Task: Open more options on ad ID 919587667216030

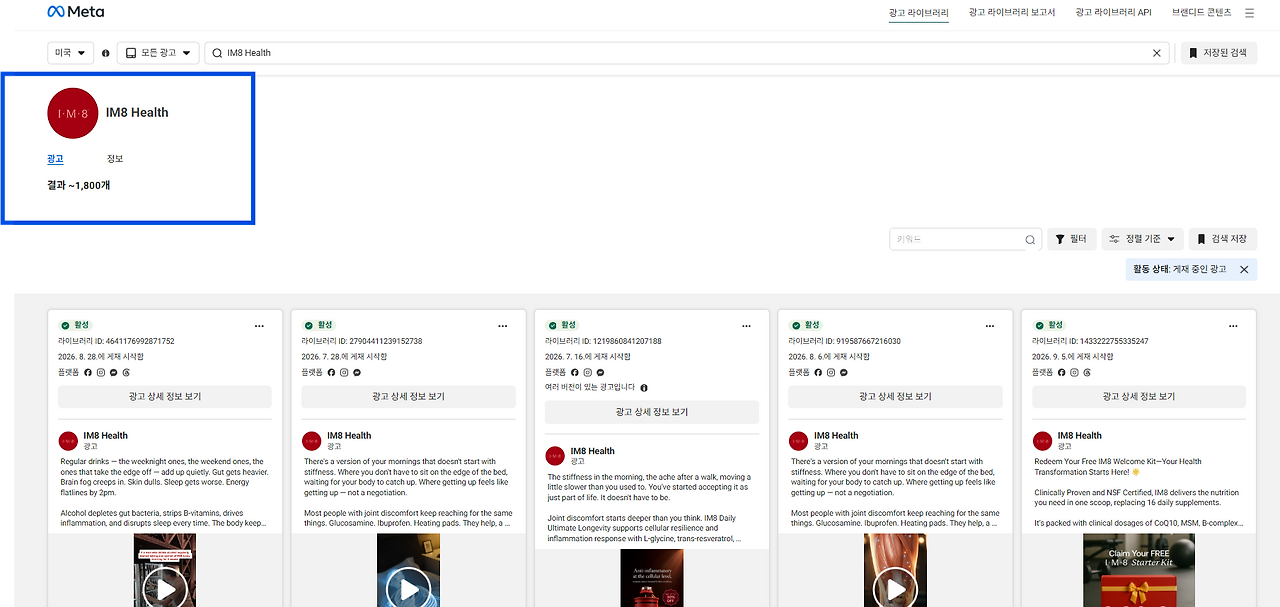Action: [x=990, y=325]
